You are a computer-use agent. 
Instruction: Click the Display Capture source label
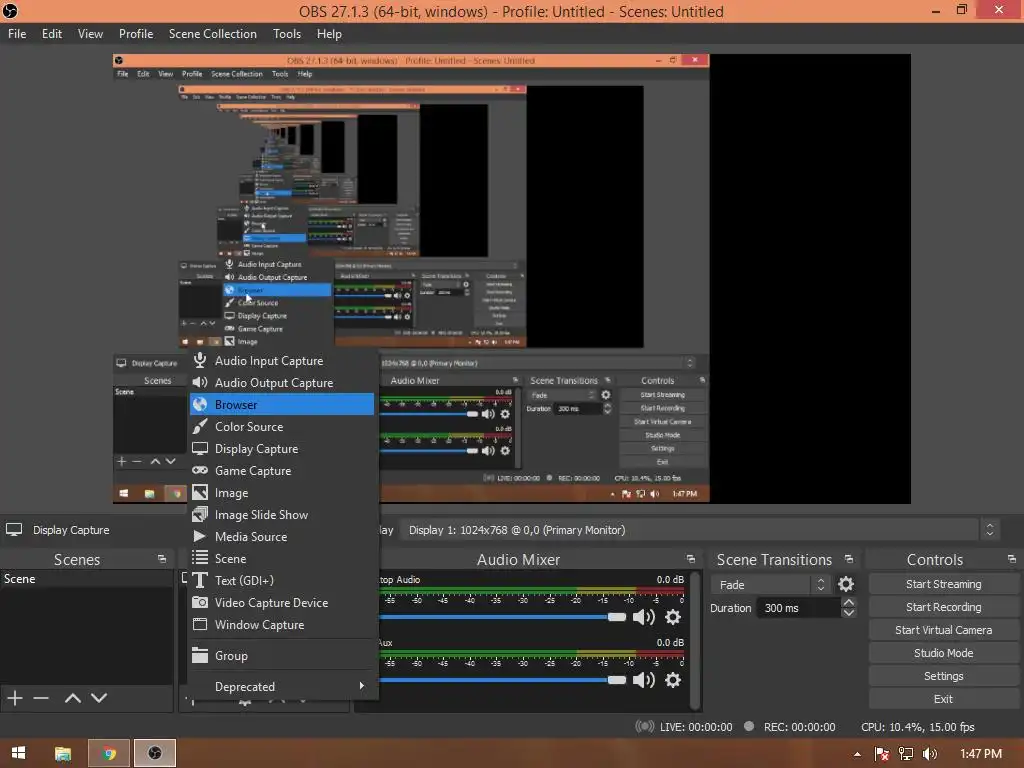[x=71, y=530]
